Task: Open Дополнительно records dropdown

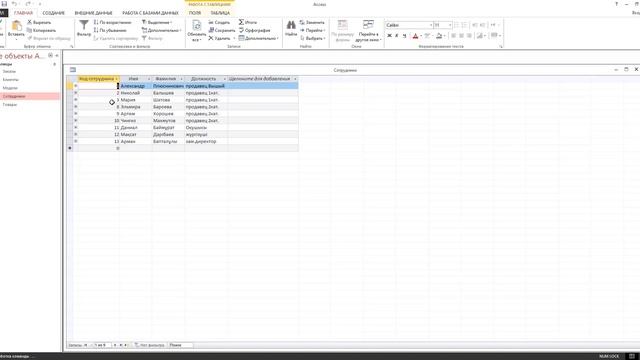Action: click(258, 38)
